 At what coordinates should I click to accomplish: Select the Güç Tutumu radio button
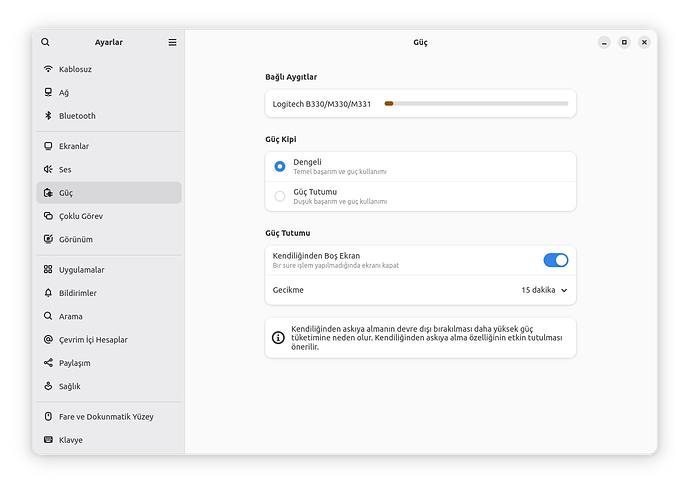280,196
